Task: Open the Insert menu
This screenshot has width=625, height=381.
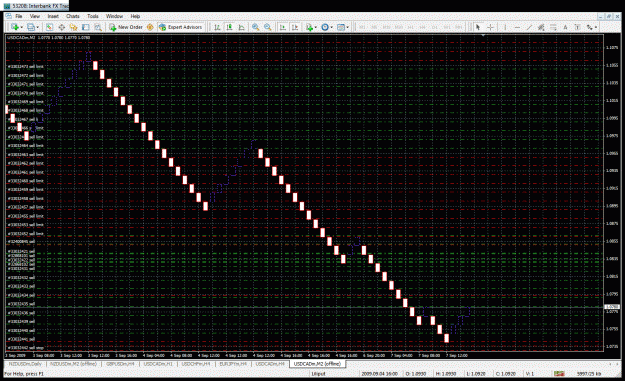Action: [53, 16]
